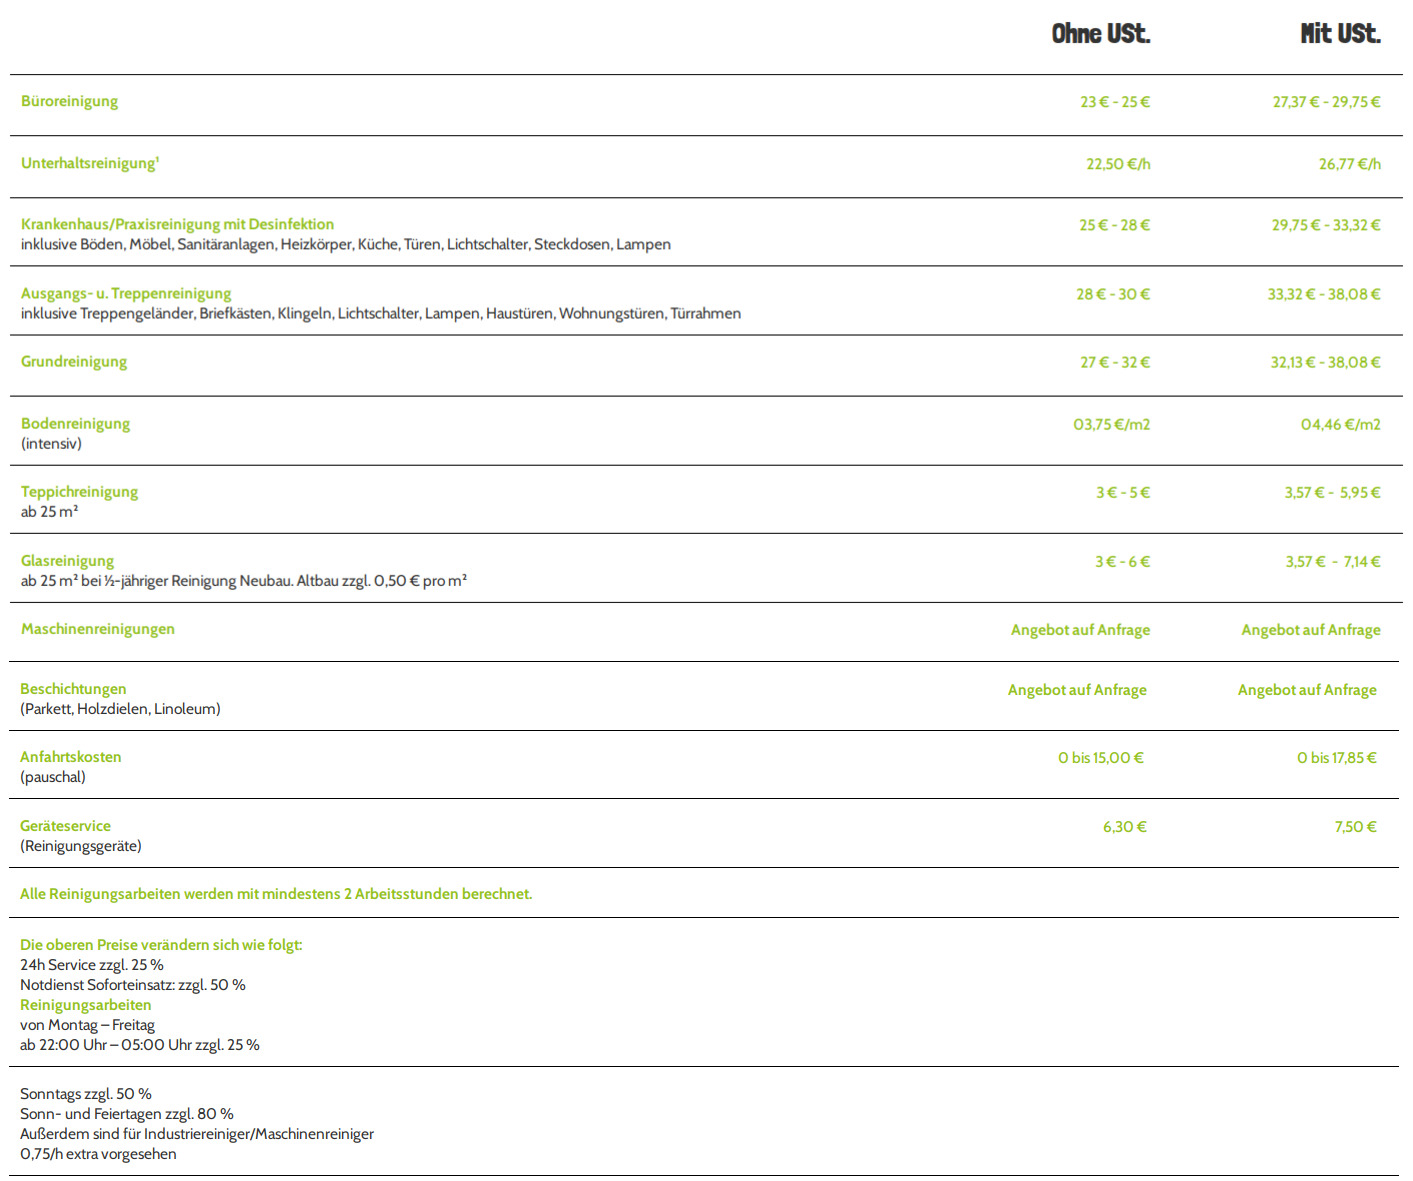The image size is (1413, 1181).
Task: Select the 04,46 €/m2 price value
Action: click(1340, 425)
